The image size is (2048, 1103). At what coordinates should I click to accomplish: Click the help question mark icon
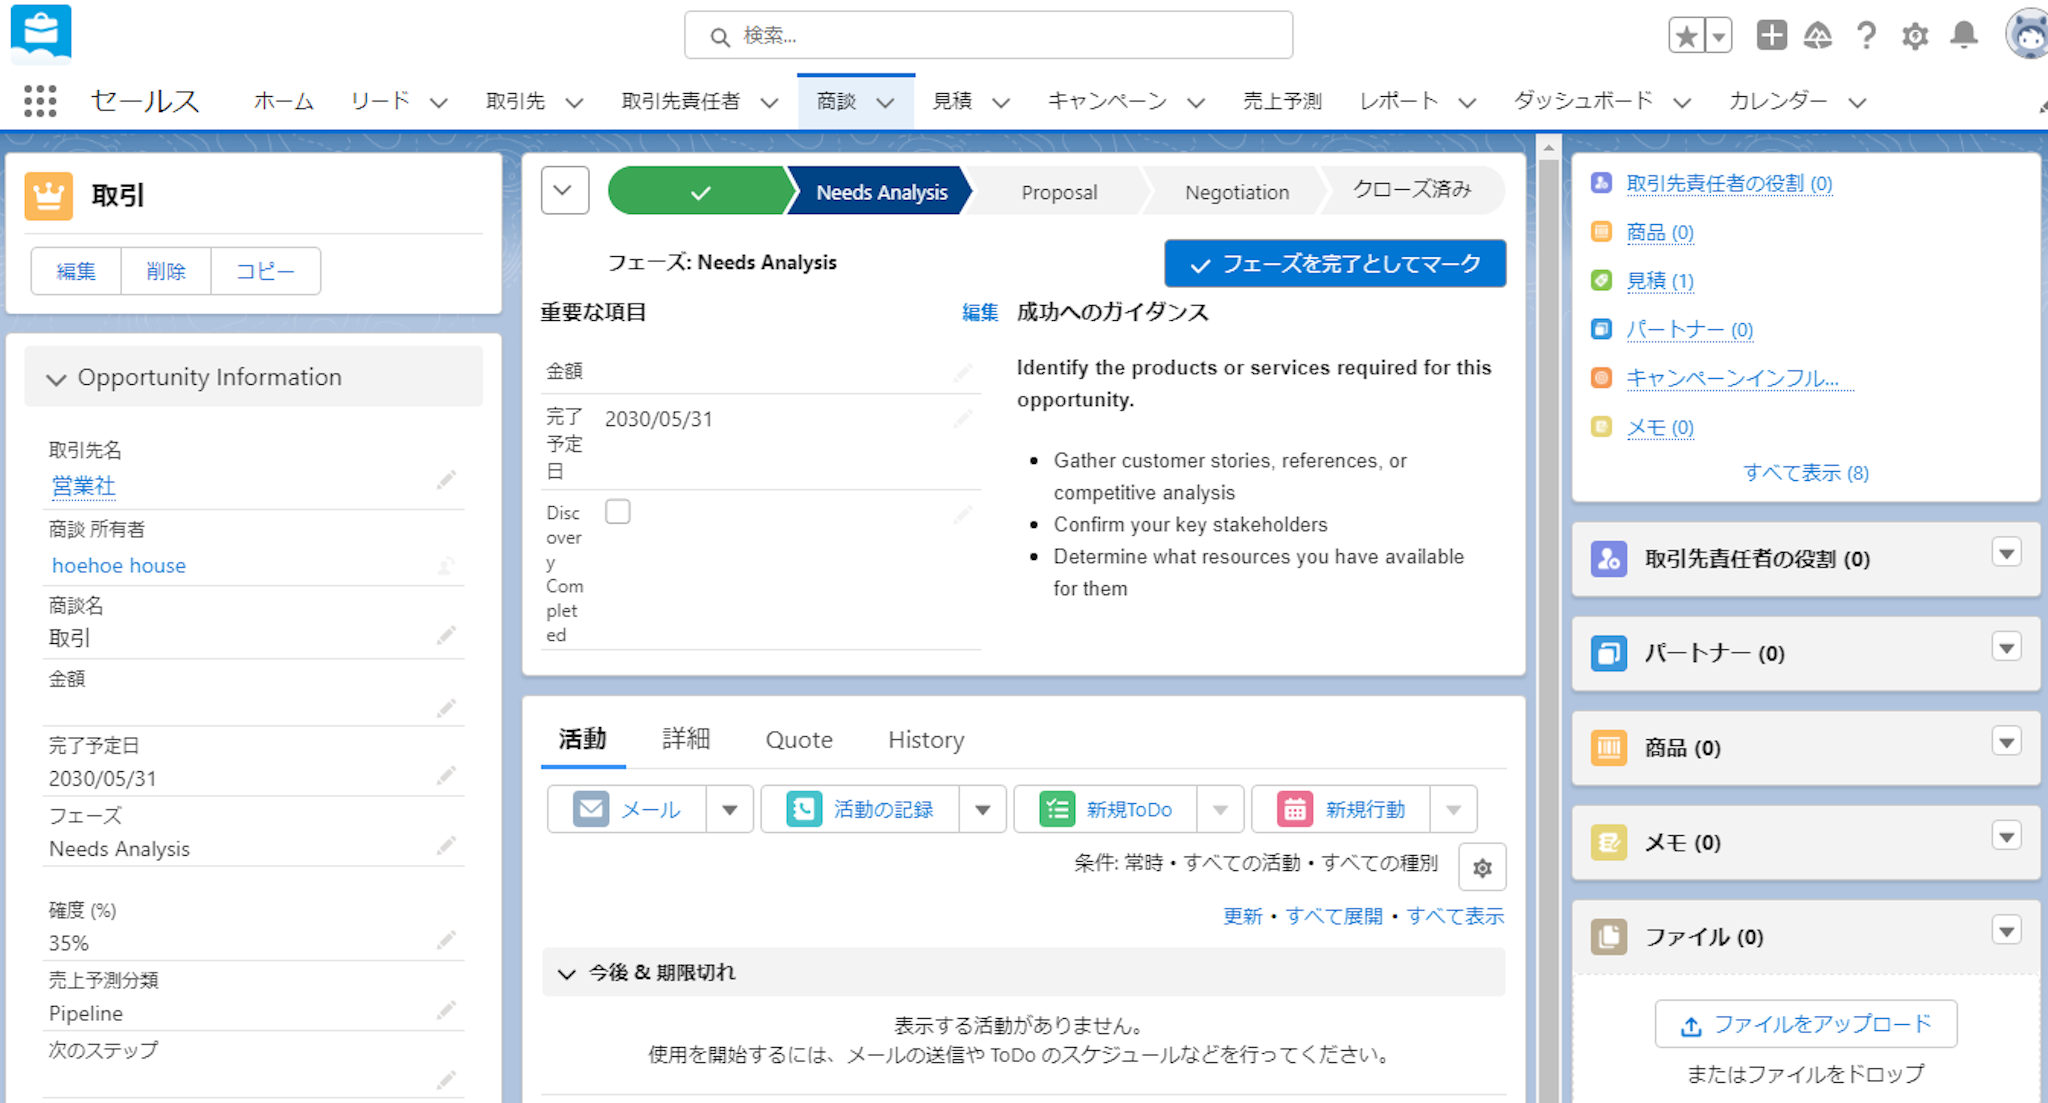[1866, 37]
